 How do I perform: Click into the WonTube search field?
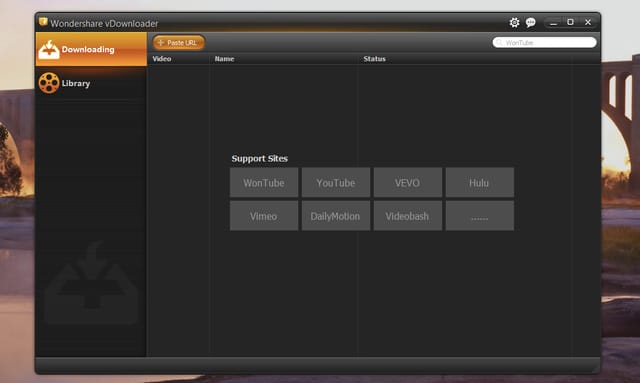coord(544,42)
